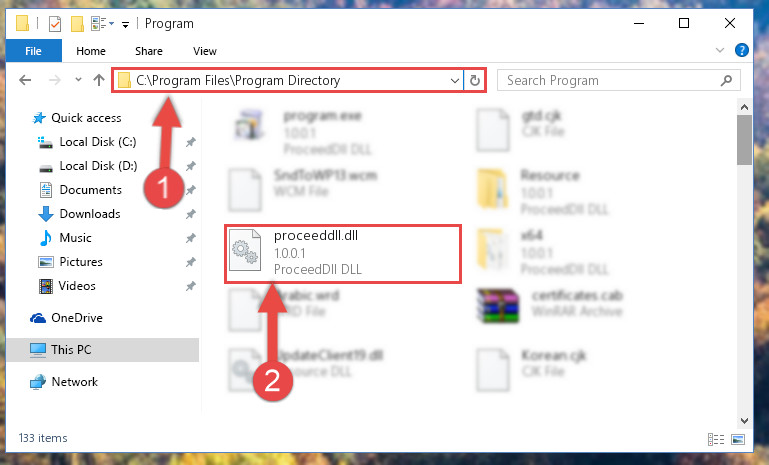Unpin Music from Quick access
The height and width of the screenshot is (465, 769).
190,238
